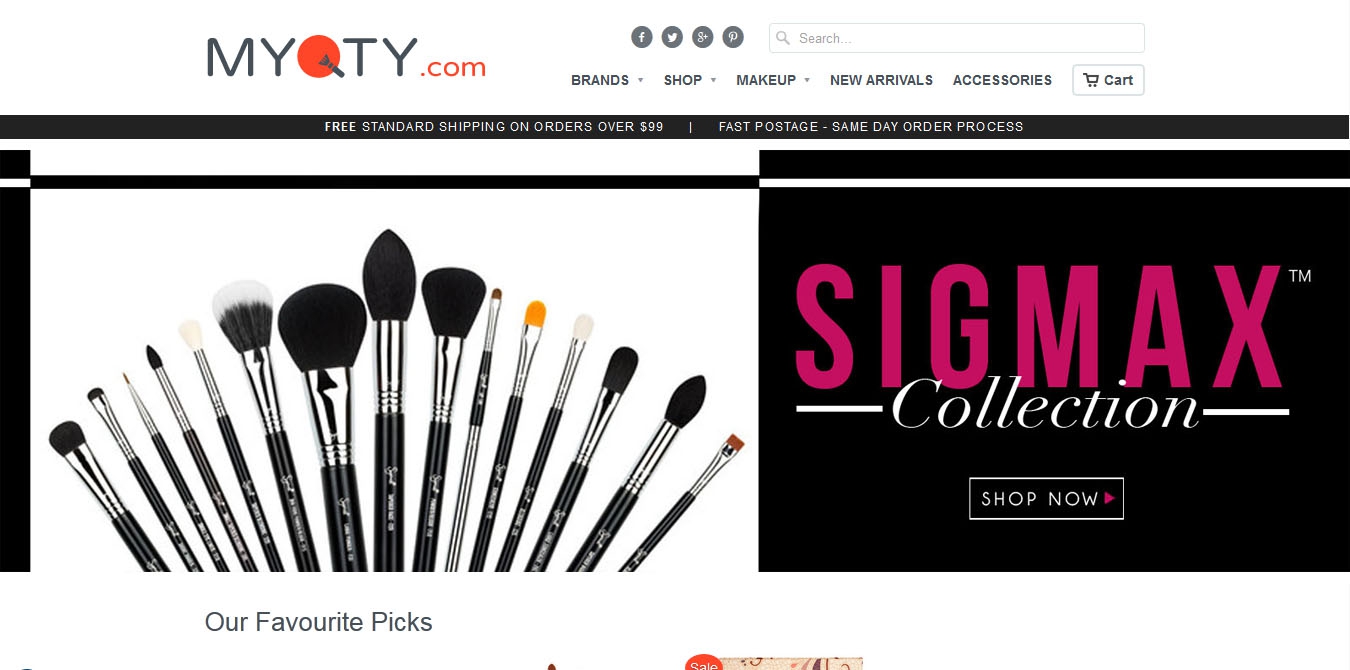Open the ACCESSORIES menu item
This screenshot has width=1350, height=670.
pyautogui.click(x=1002, y=80)
